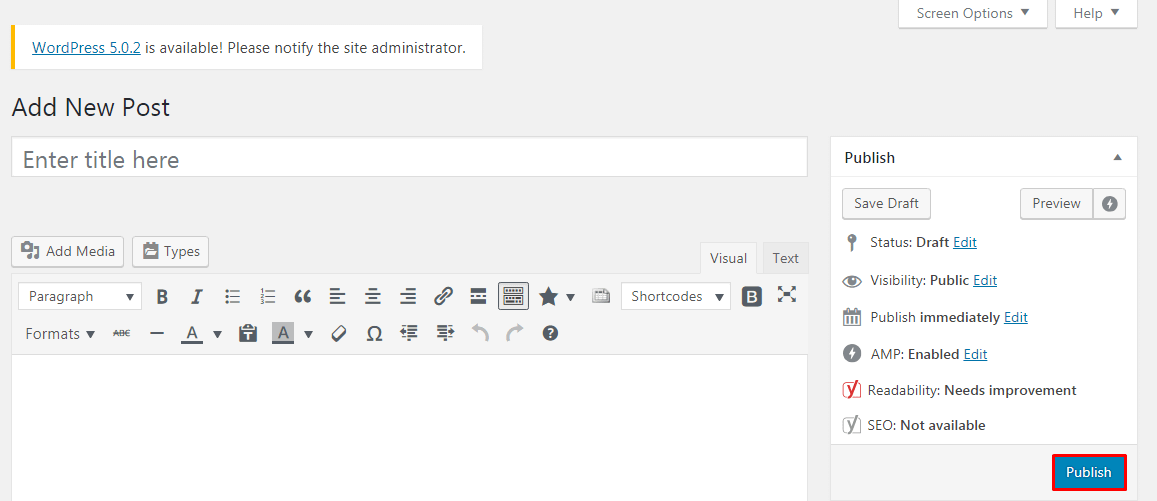Screen dimensions: 1157x501
Task: Apply strikethrough formatting
Action: click(121, 334)
